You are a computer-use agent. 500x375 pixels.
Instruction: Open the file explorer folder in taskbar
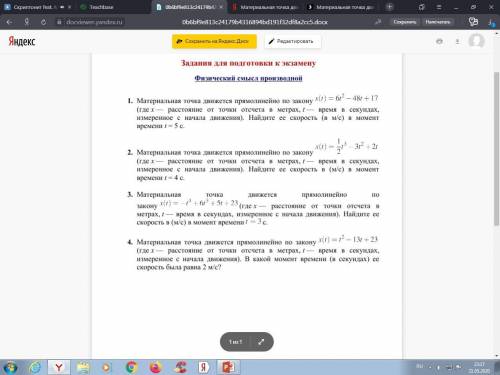(82, 367)
